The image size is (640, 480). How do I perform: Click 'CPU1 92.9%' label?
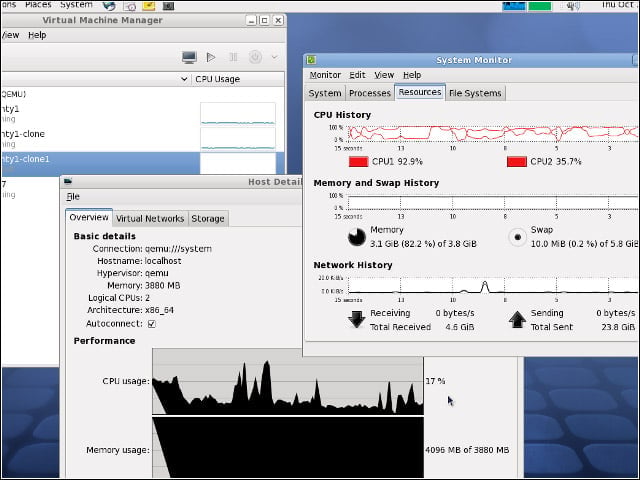pos(397,162)
